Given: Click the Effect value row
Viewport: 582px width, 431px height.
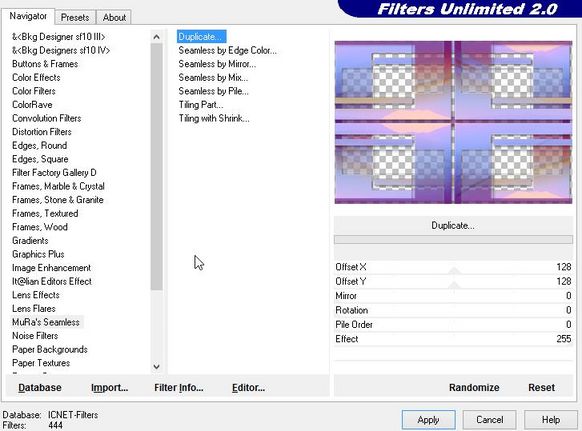Looking at the screenshot, I should pos(453,339).
